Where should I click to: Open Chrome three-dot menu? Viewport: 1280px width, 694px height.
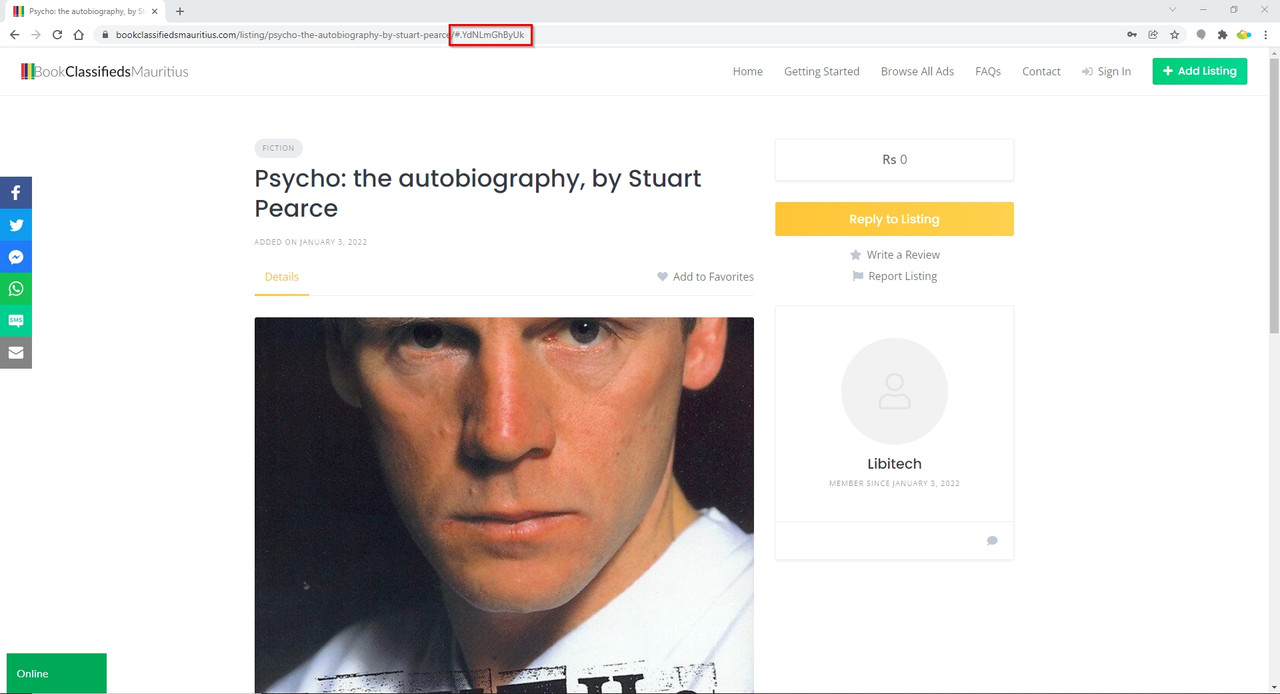click(x=1266, y=35)
